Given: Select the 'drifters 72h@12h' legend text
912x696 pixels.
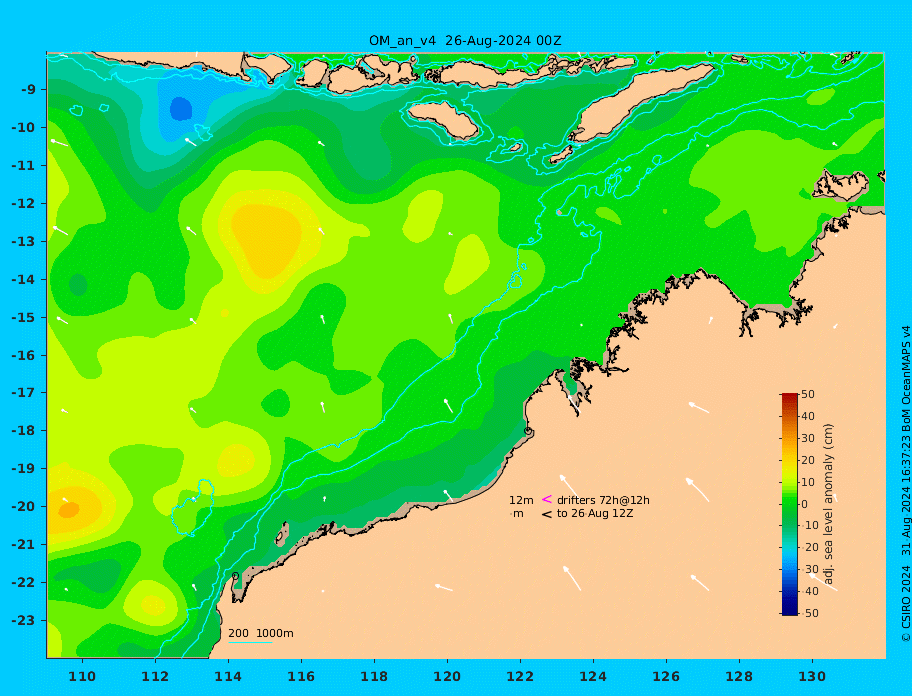Looking at the screenshot, I should tap(603, 500).
